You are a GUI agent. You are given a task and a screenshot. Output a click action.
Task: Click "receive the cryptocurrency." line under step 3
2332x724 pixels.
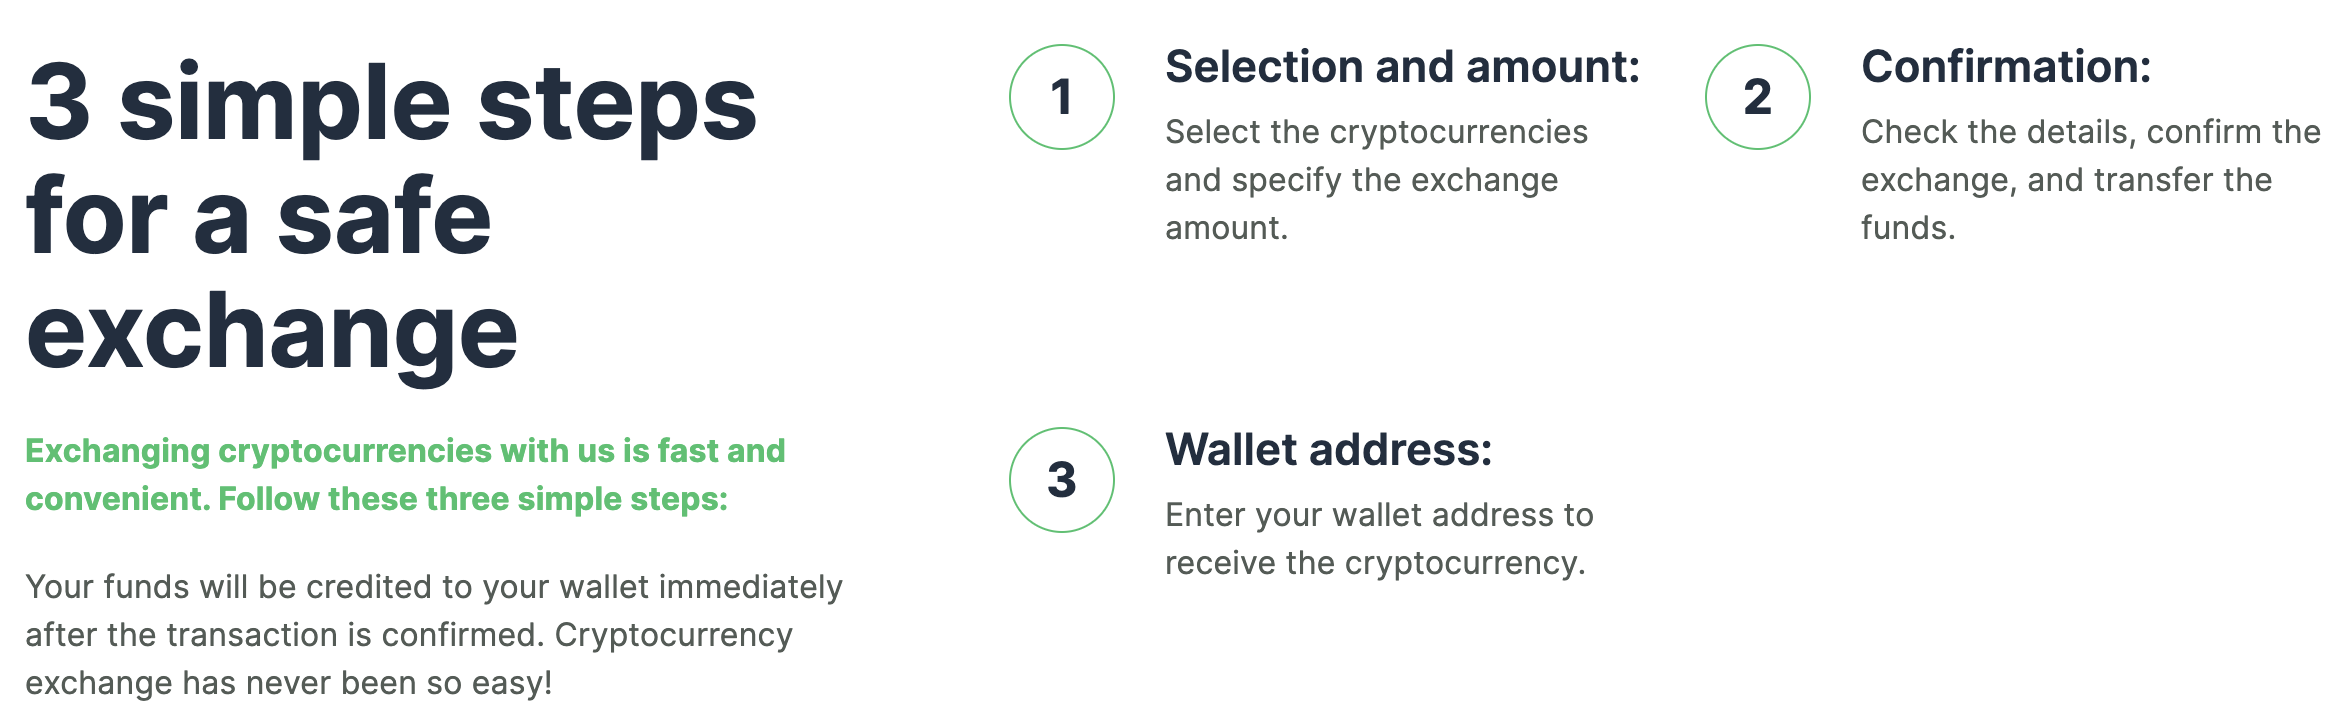[1375, 563]
